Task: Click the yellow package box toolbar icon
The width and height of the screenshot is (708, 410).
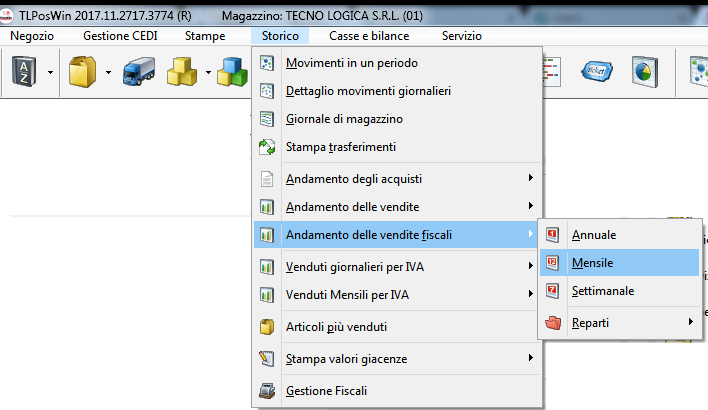Action: [x=81, y=71]
